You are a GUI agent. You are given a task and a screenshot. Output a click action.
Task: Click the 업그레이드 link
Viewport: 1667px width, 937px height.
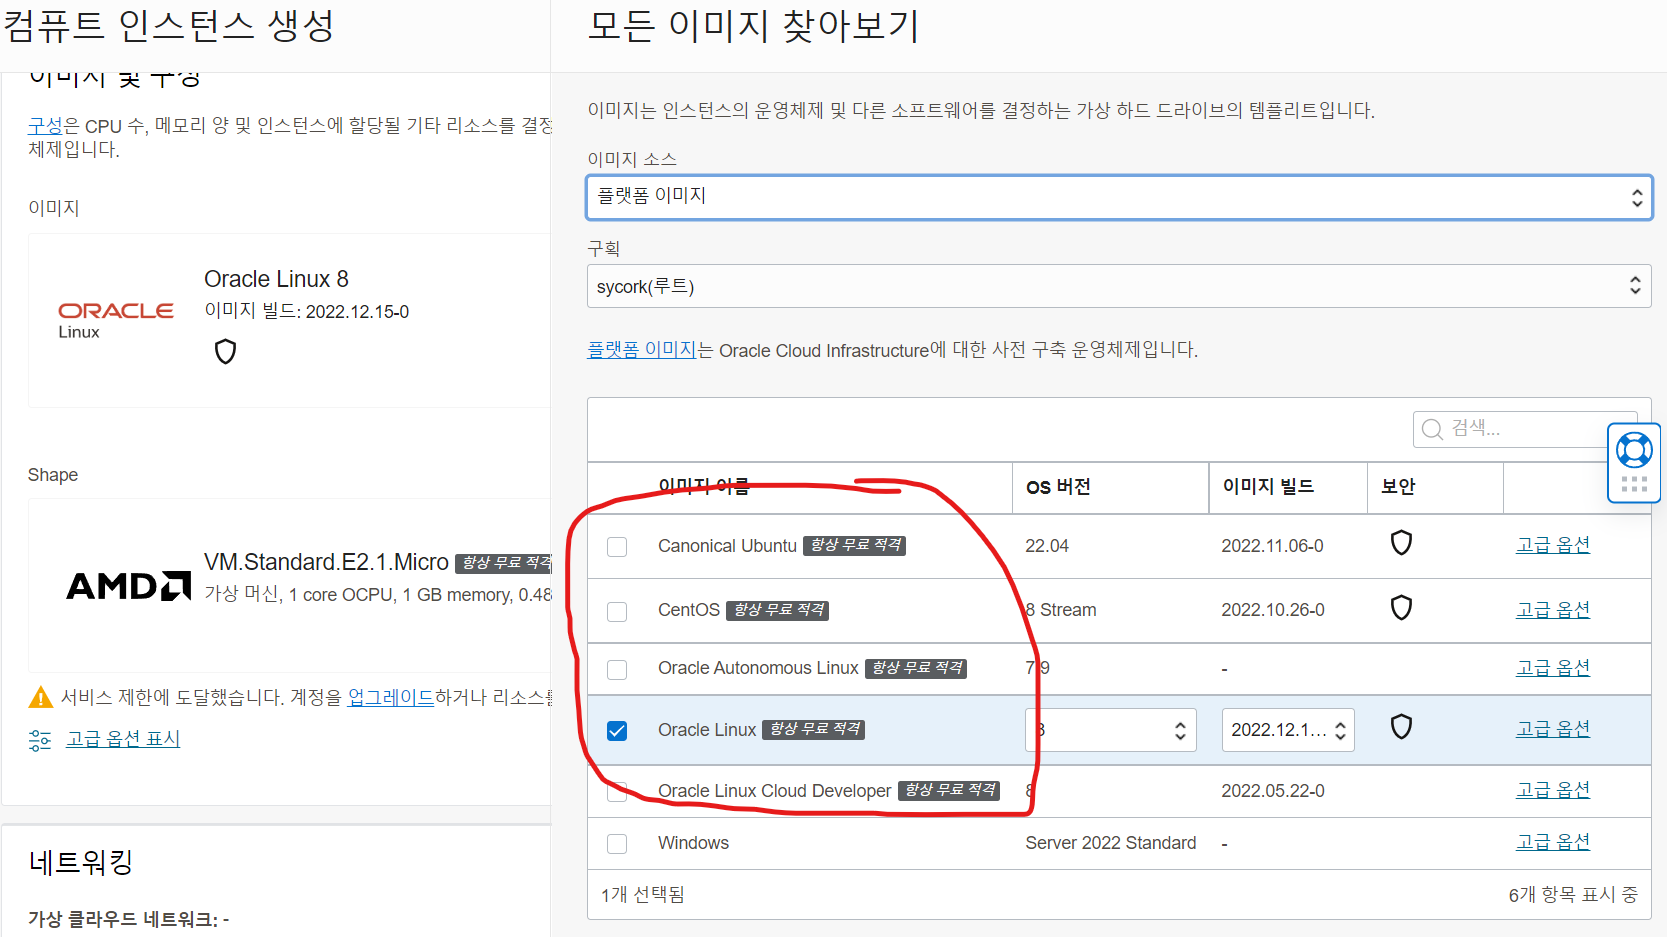pos(391,697)
